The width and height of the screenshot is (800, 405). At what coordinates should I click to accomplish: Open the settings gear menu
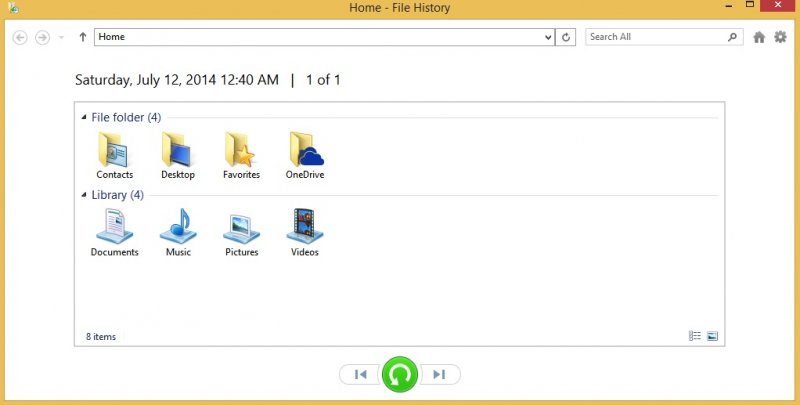(x=780, y=37)
